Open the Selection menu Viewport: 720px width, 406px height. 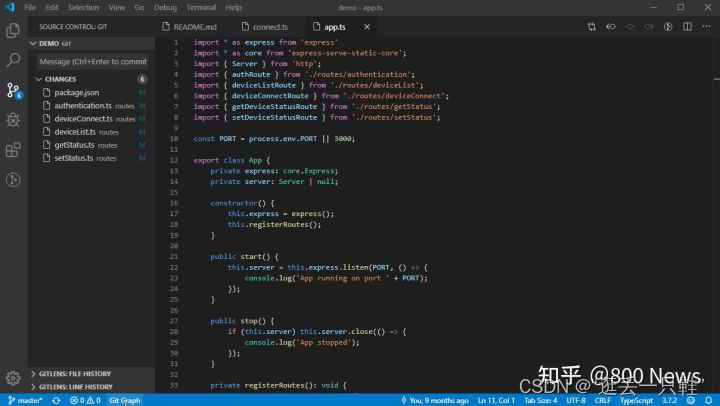(x=83, y=7)
